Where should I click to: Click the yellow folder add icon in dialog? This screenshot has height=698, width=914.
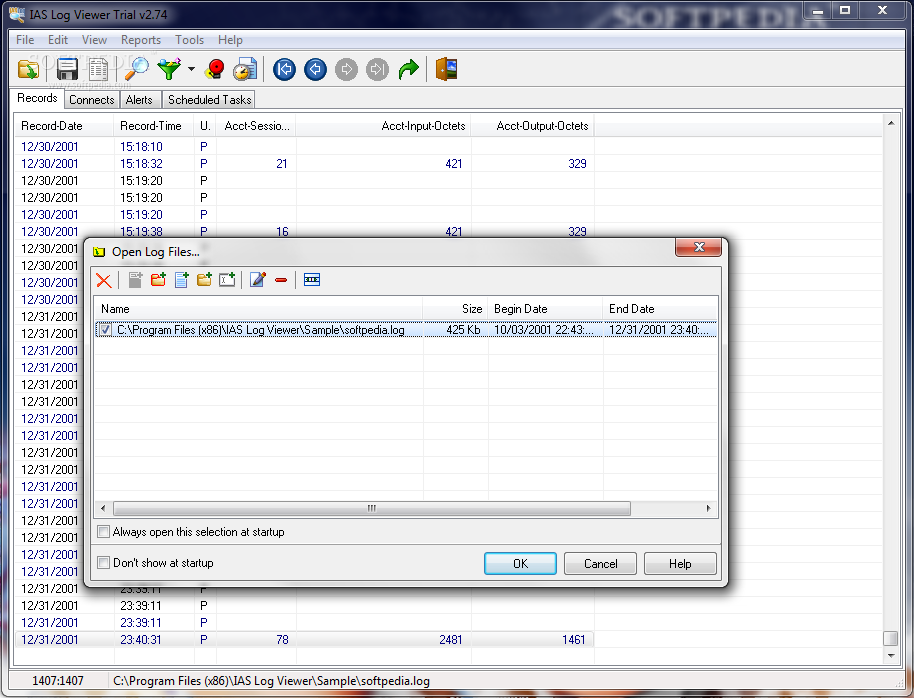204,280
